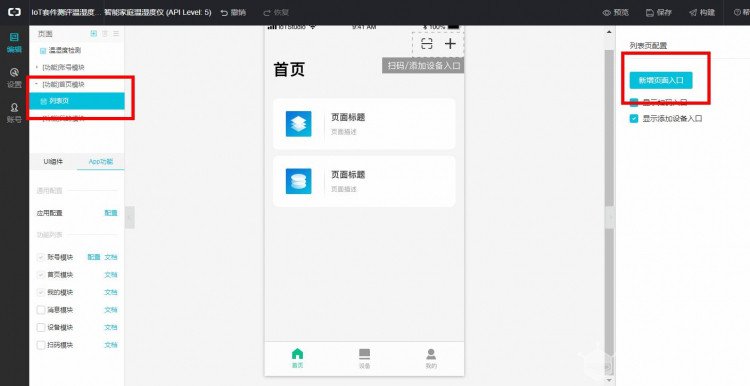Click the 配置 link beside 应用配置
The height and width of the screenshot is (386, 750).
point(111,213)
